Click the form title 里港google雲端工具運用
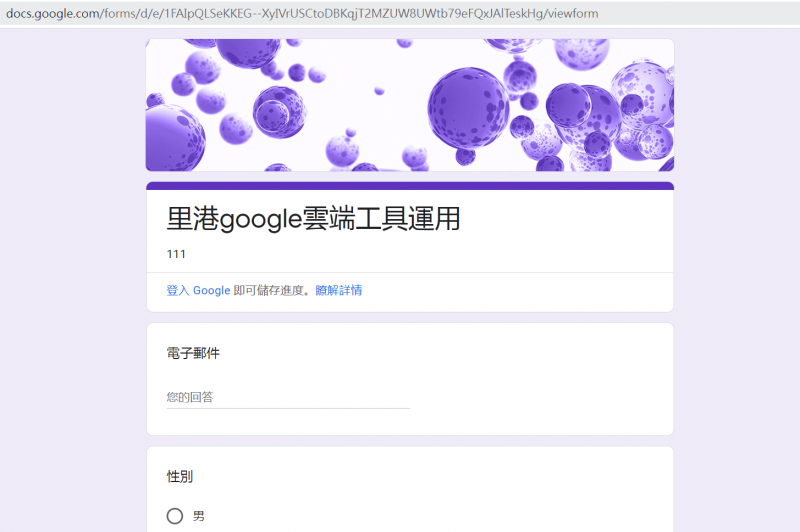Screen dimensions: 800x532 [x=313, y=219]
